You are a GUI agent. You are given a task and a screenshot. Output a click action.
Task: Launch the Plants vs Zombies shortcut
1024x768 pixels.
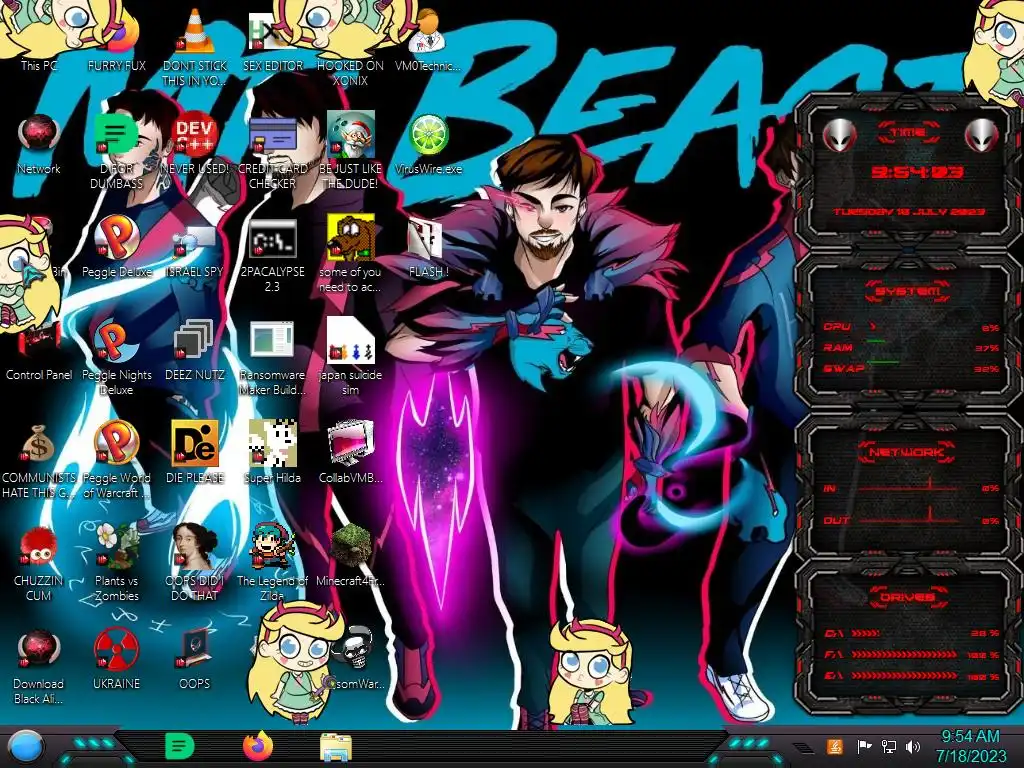click(117, 563)
